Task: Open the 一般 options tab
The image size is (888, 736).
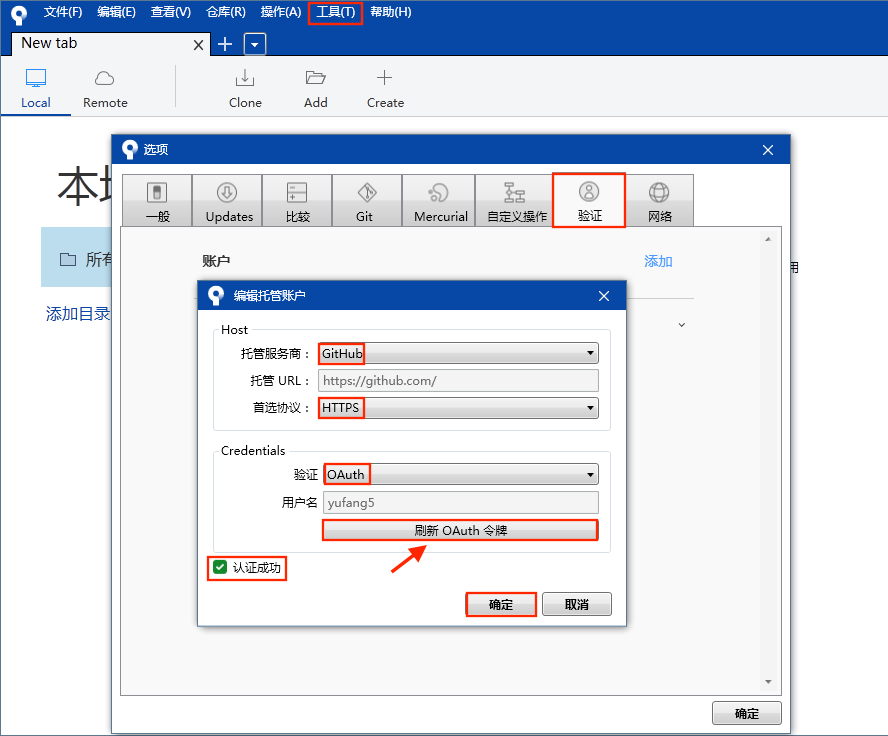Action: 157,201
